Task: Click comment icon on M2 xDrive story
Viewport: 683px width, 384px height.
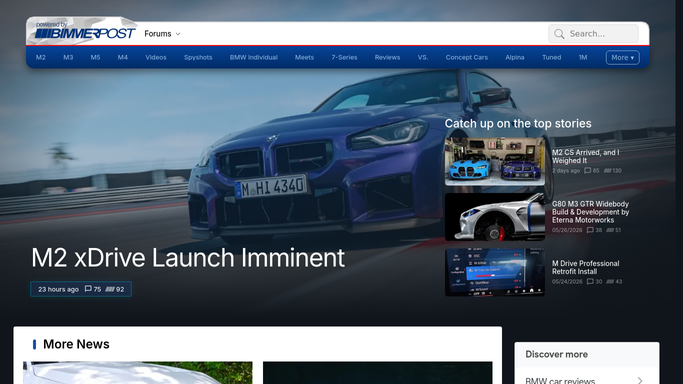Action: [x=88, y=289]
